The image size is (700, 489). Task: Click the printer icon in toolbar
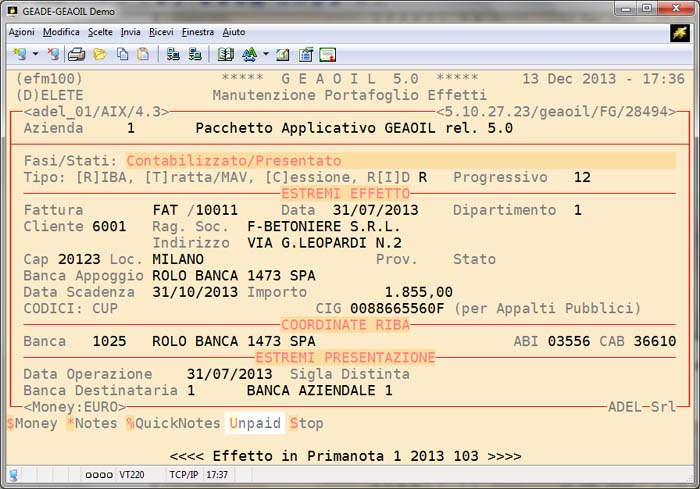pyautogui.click(x=76, y=54)
